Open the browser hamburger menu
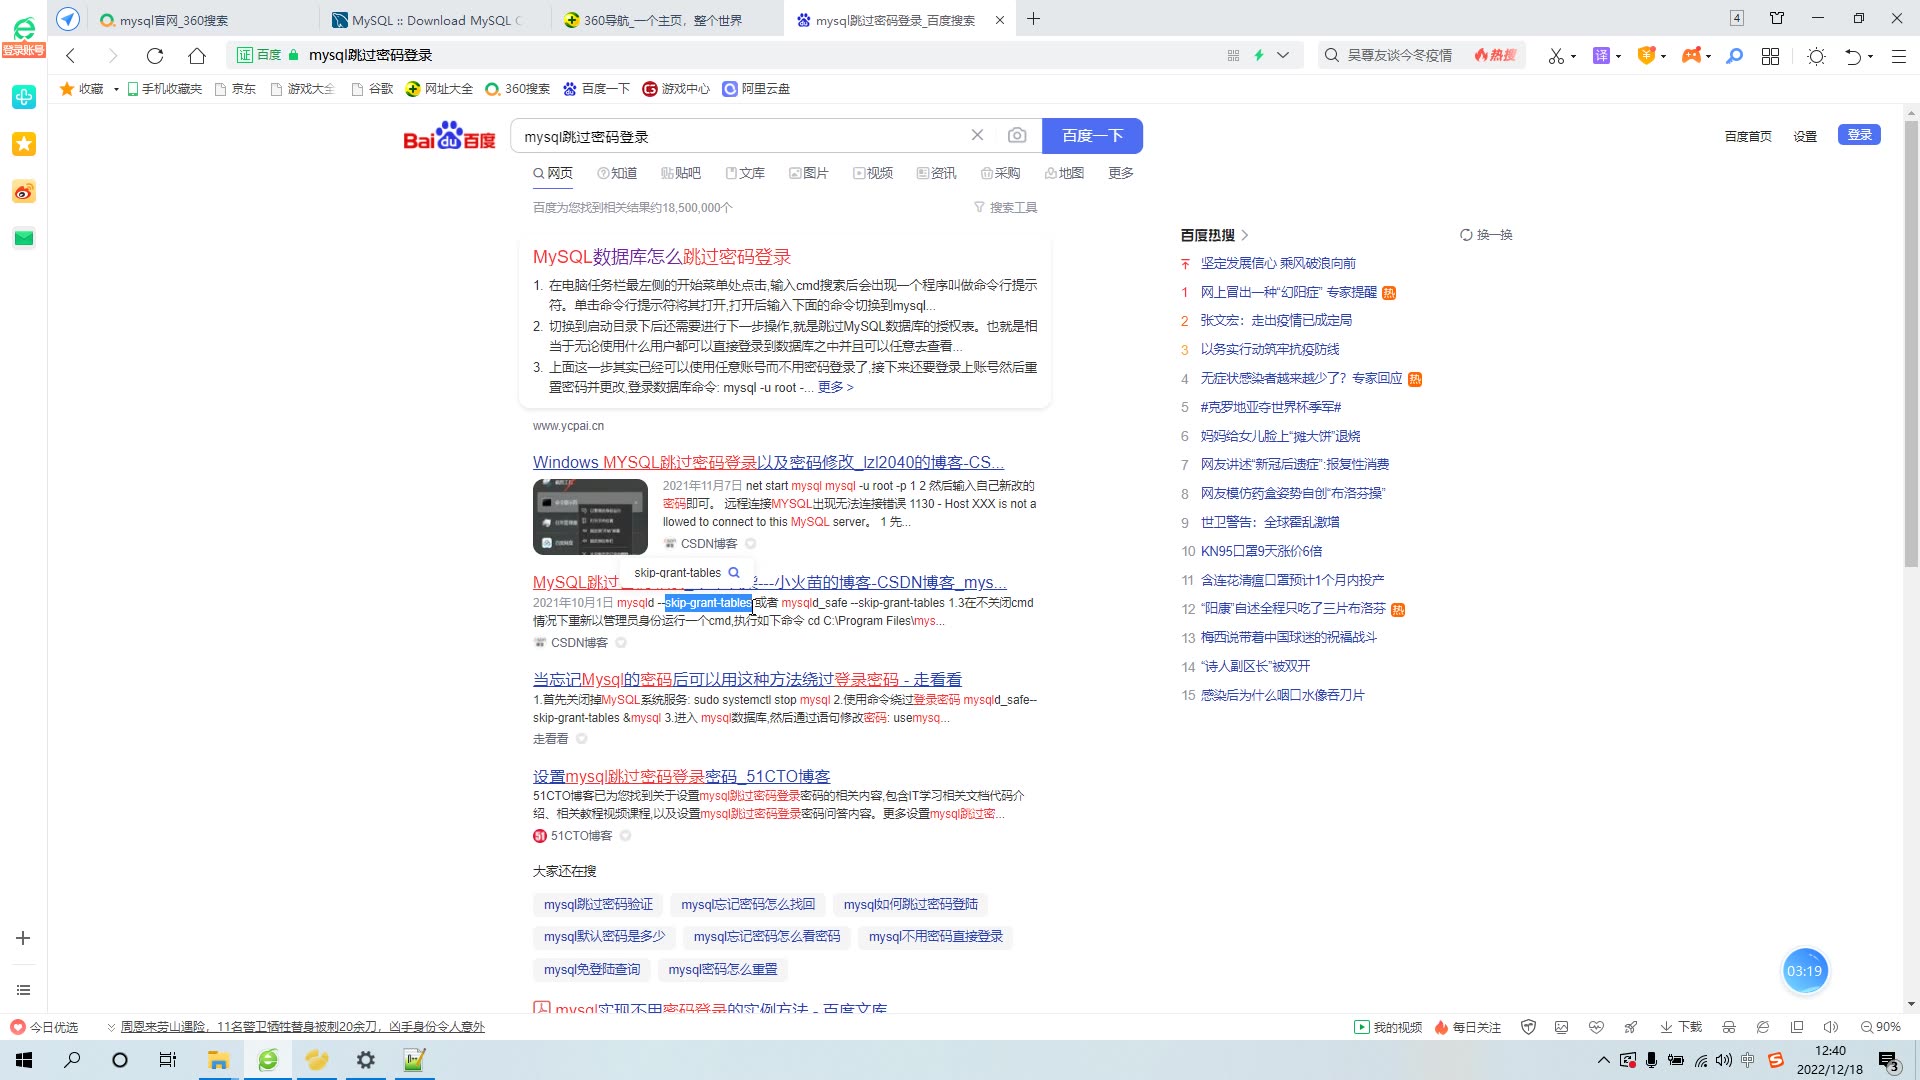This screenshot has width=1920, height=1080. pyautogui.click(x=1898, y=55)
